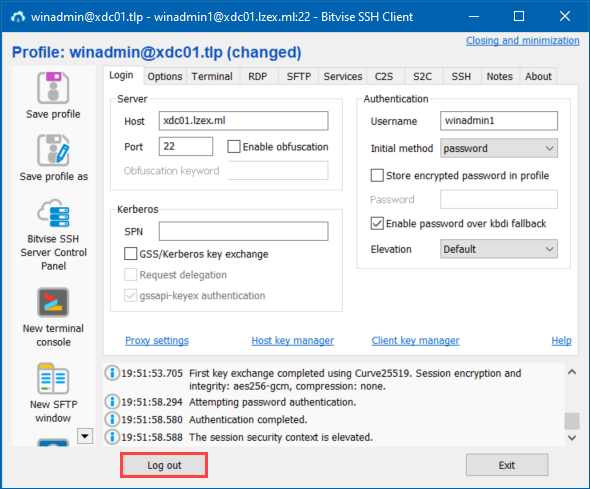590x489 pixels.
Task: Click info icon for Authentication completed entry
Action: click(x=112, y=419)
